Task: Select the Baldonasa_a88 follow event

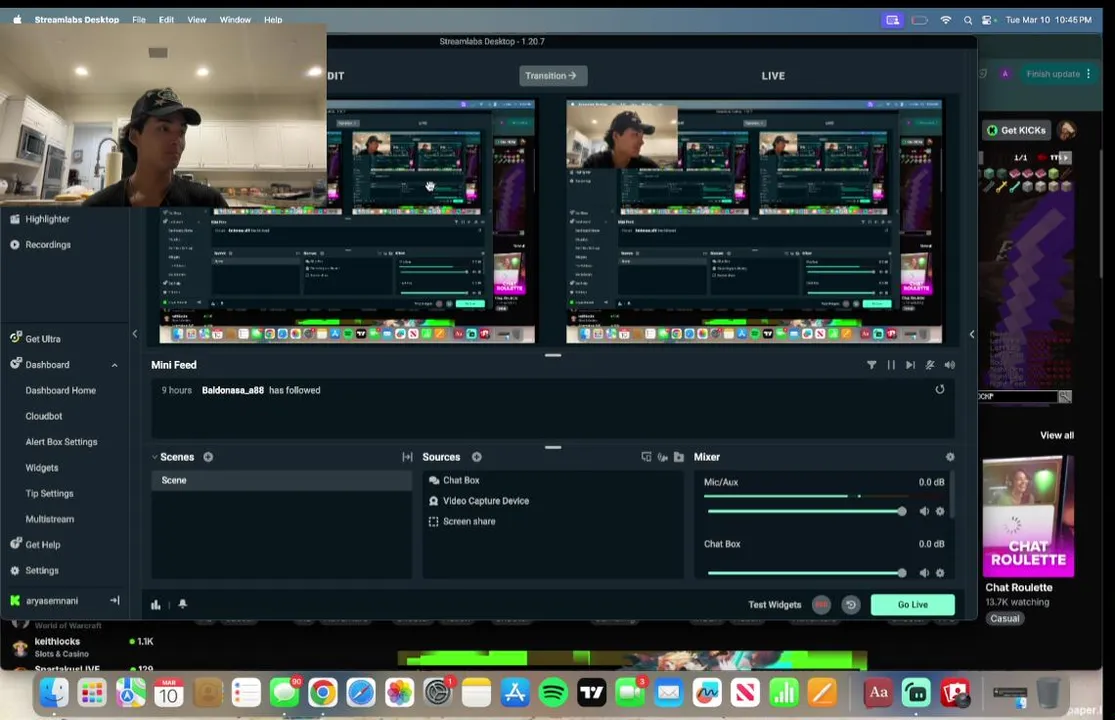Action: [x=553, y=390]
